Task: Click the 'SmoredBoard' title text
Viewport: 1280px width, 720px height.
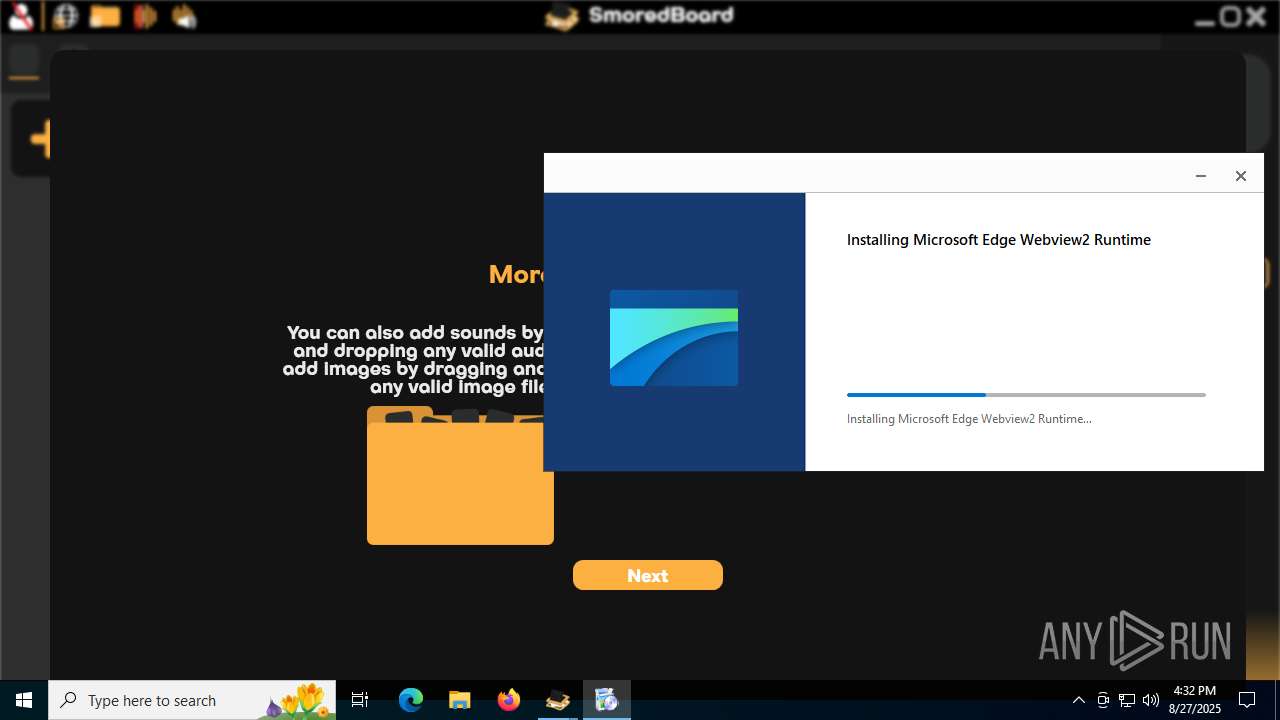Action: 661,15
